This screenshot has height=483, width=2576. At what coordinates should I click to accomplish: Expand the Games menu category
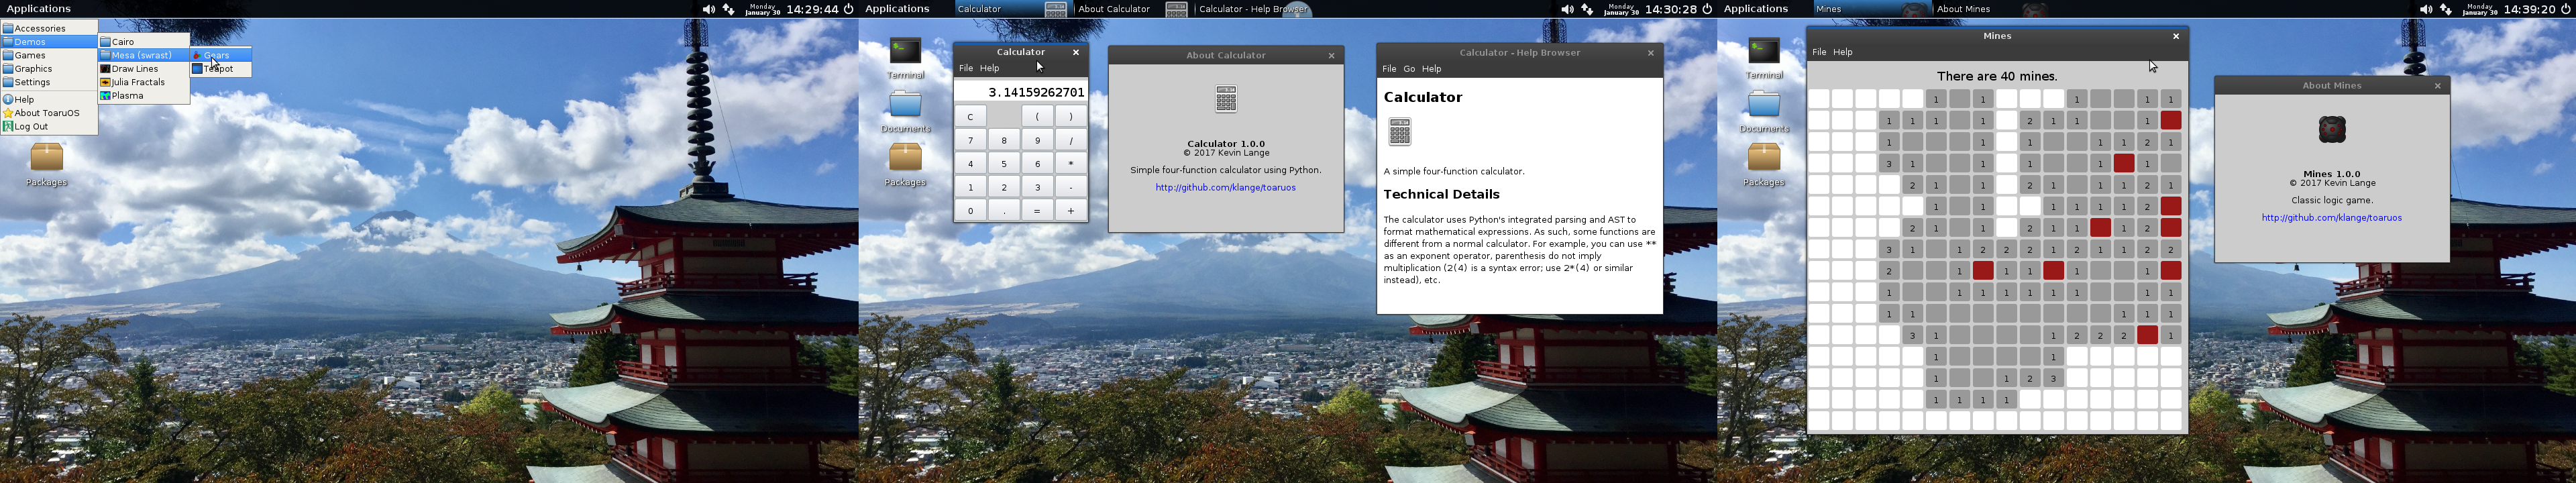point(49,55)
